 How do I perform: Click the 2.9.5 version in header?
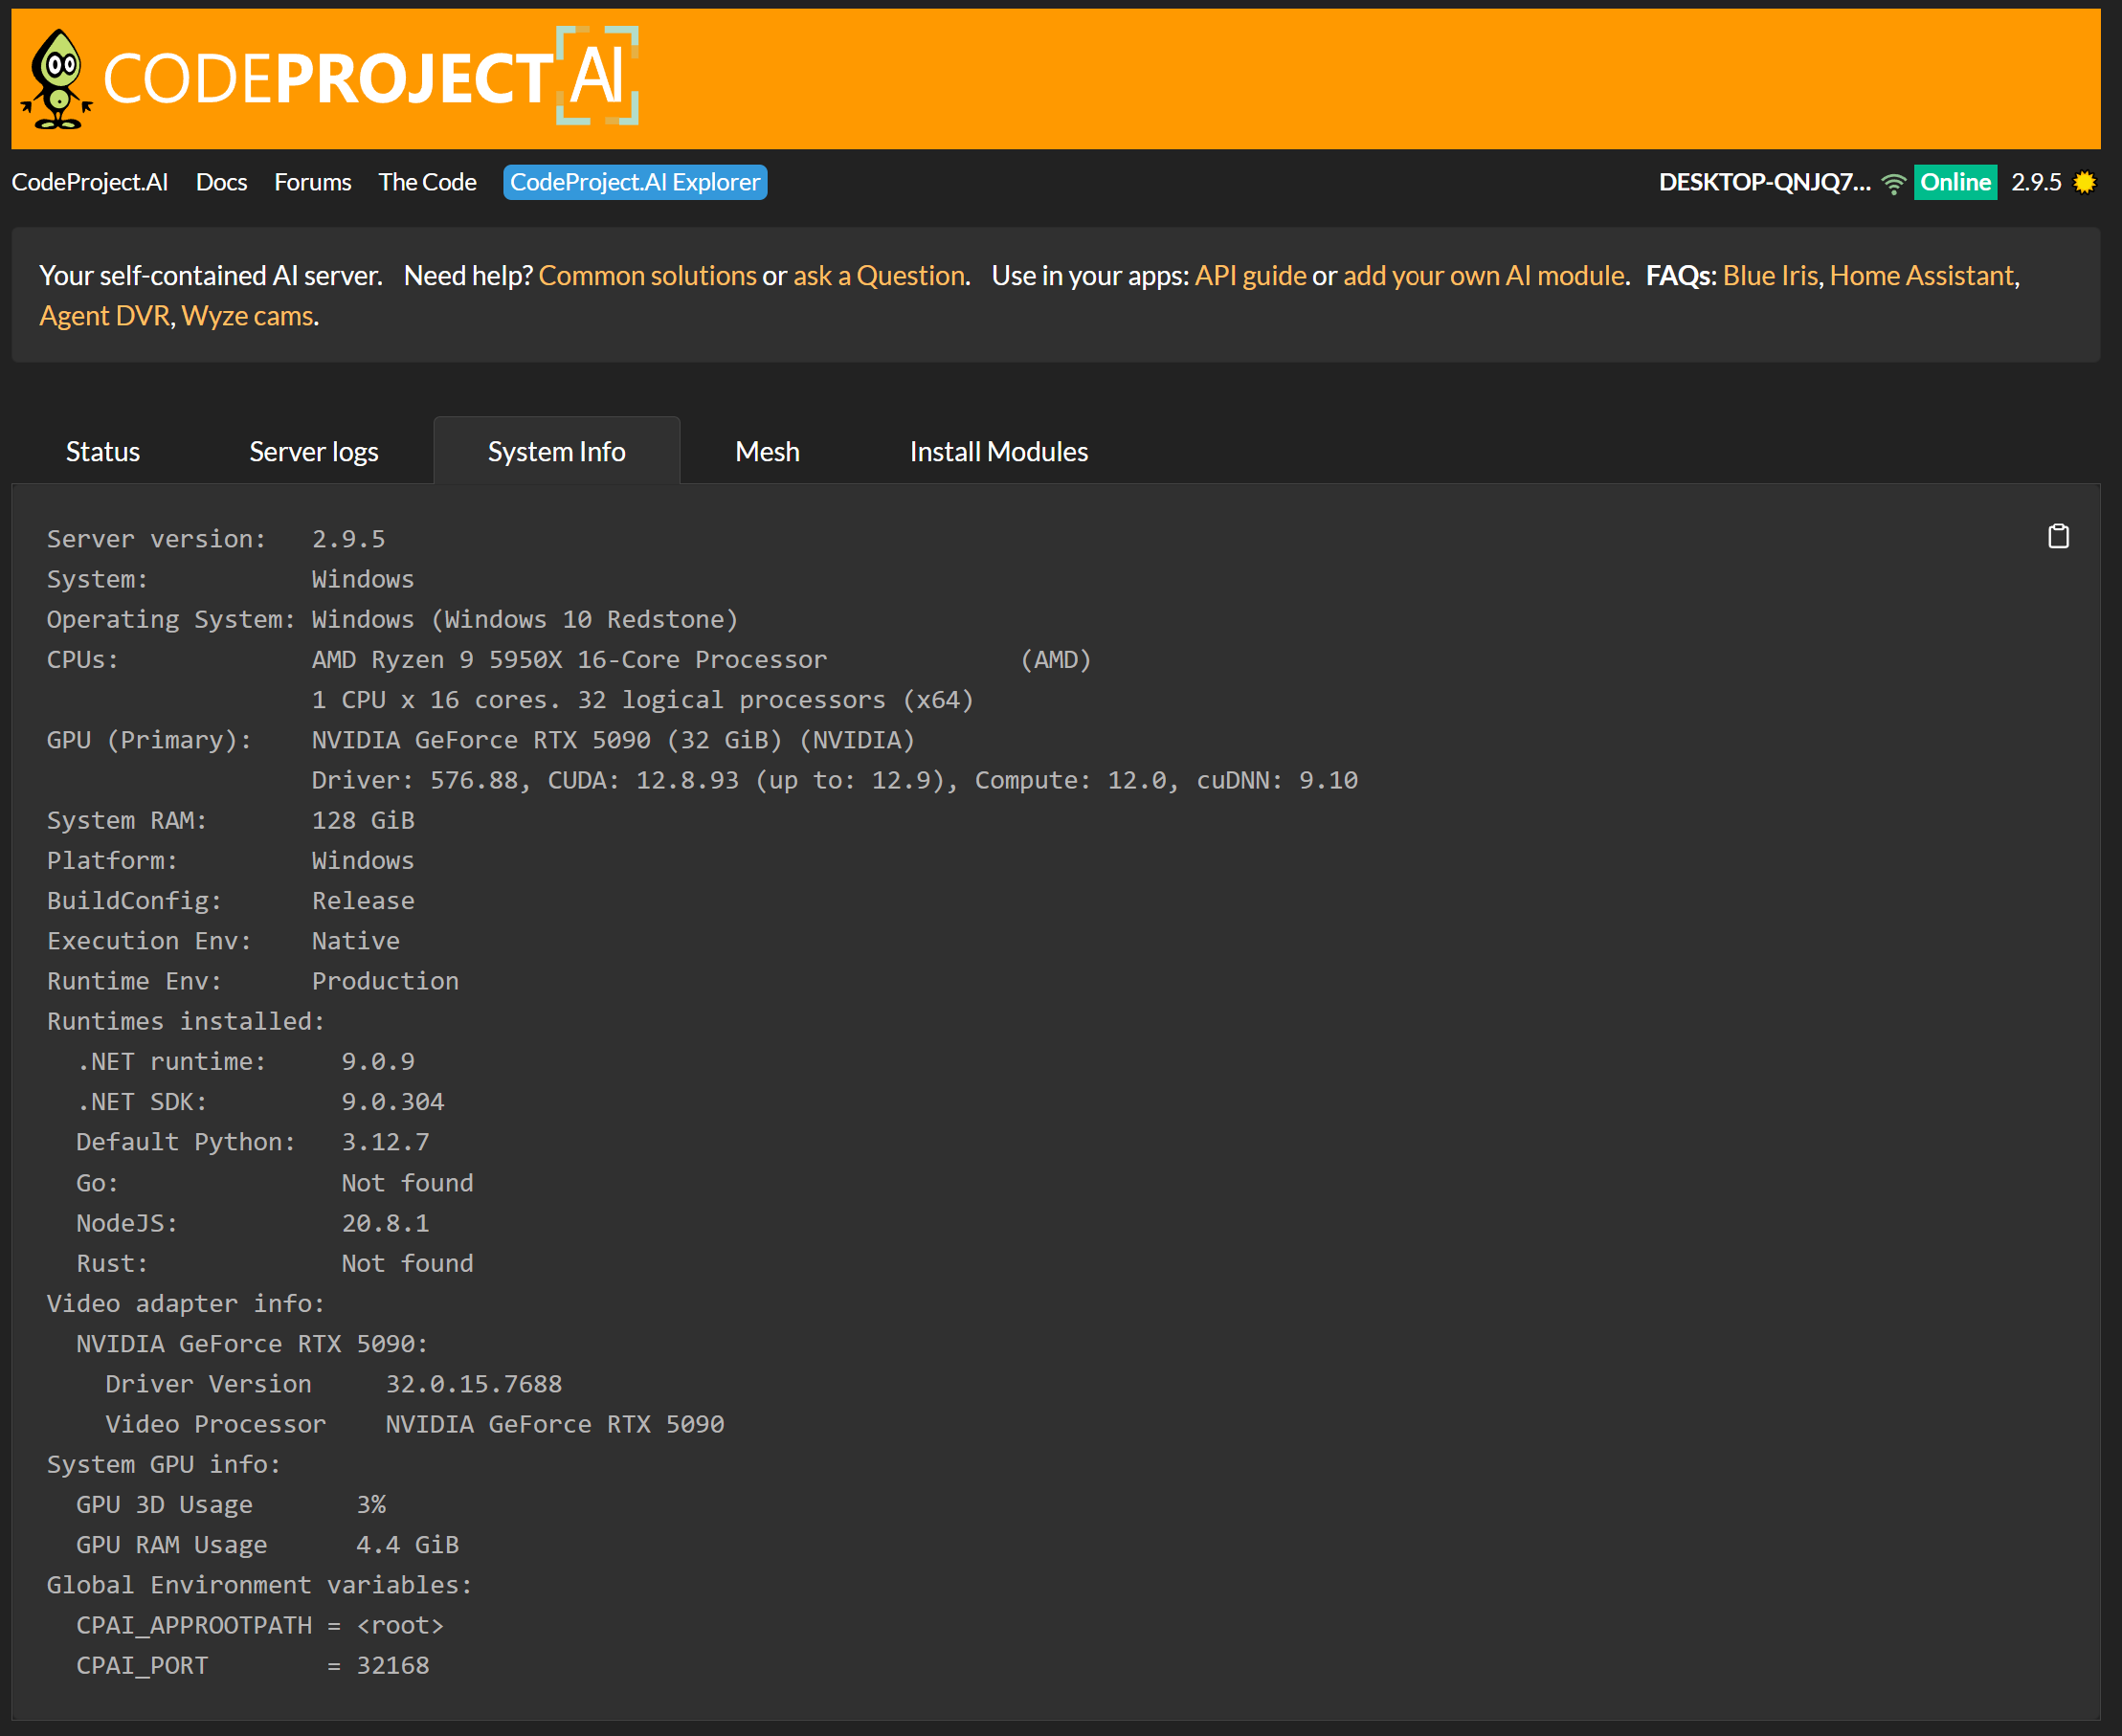pos(2036,182)
